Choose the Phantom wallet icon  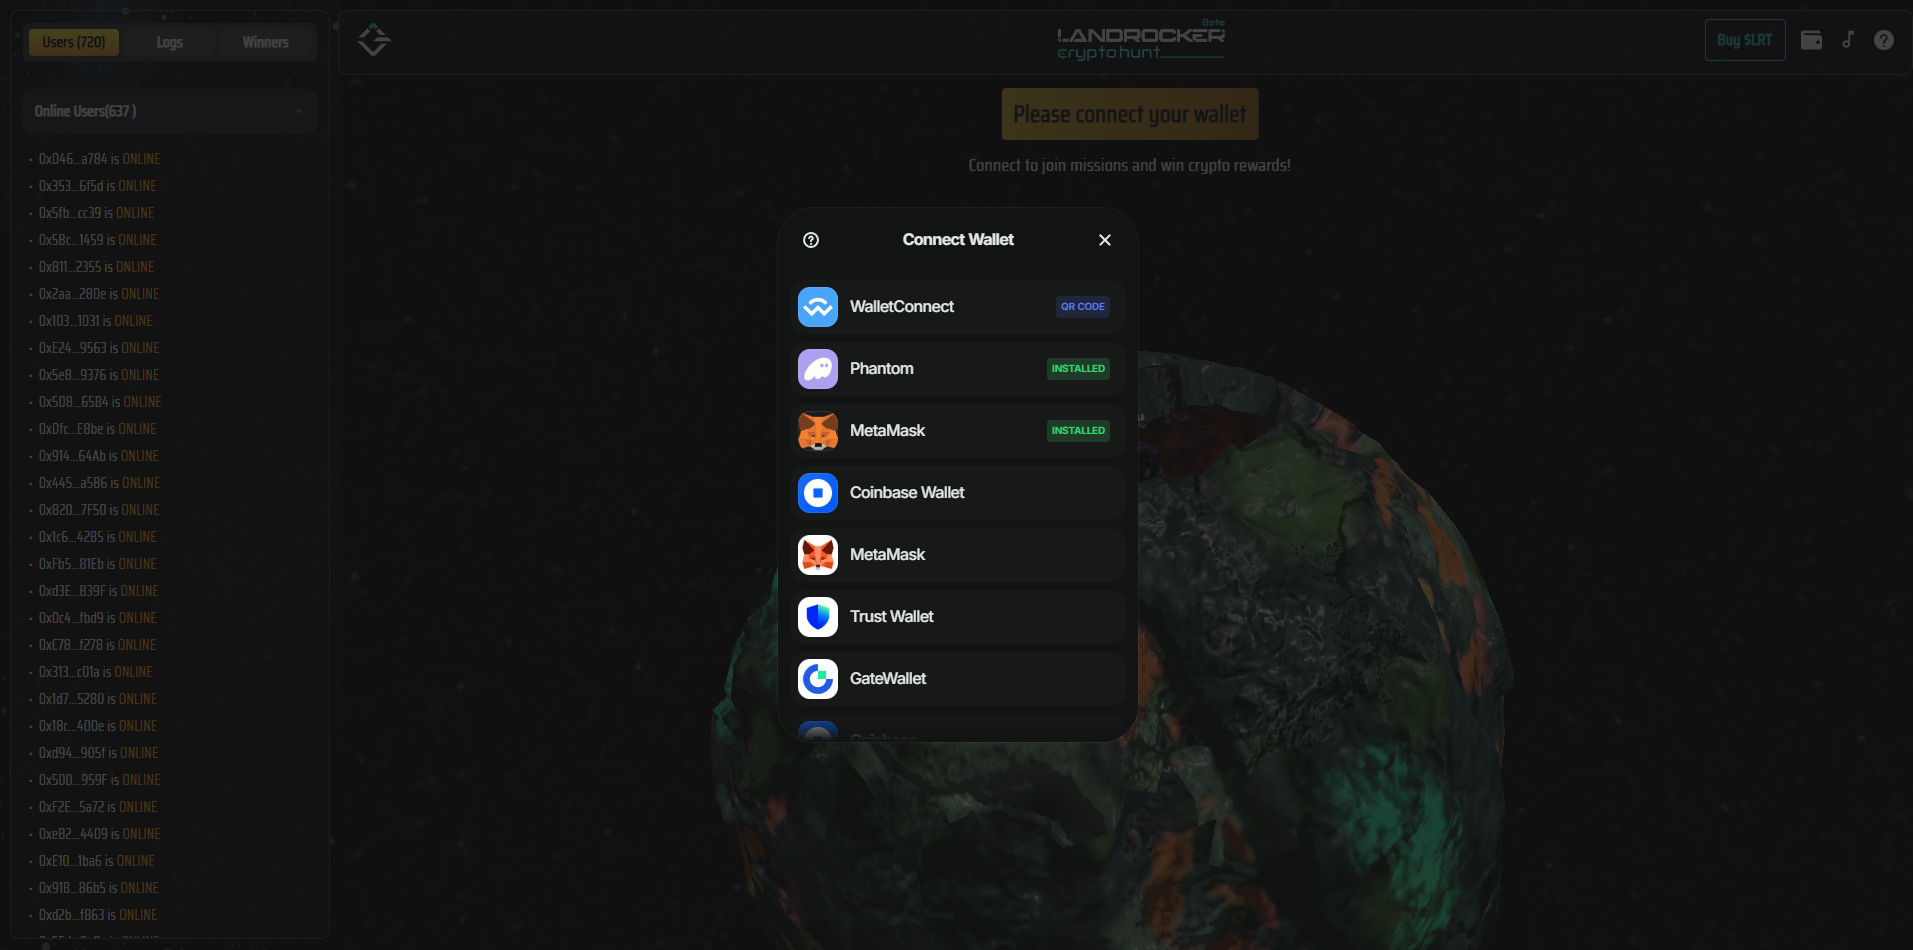818,369
